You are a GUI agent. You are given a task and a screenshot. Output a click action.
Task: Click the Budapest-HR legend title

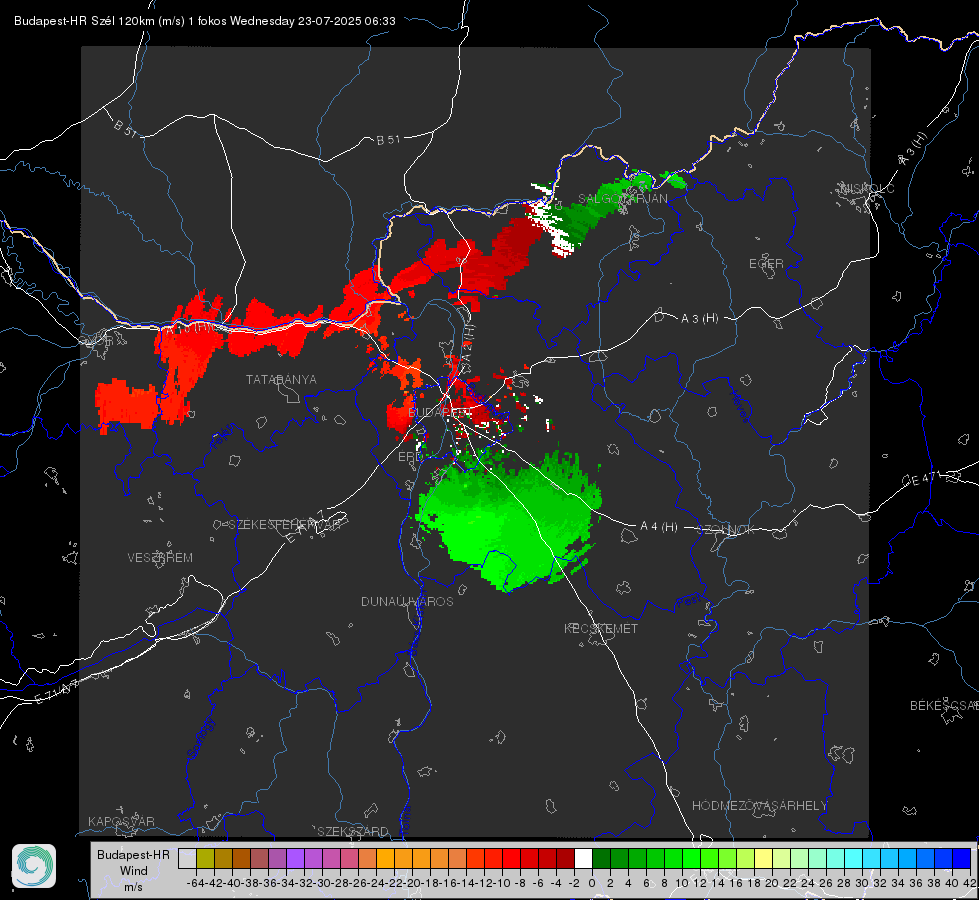click(x=133, y=855)
